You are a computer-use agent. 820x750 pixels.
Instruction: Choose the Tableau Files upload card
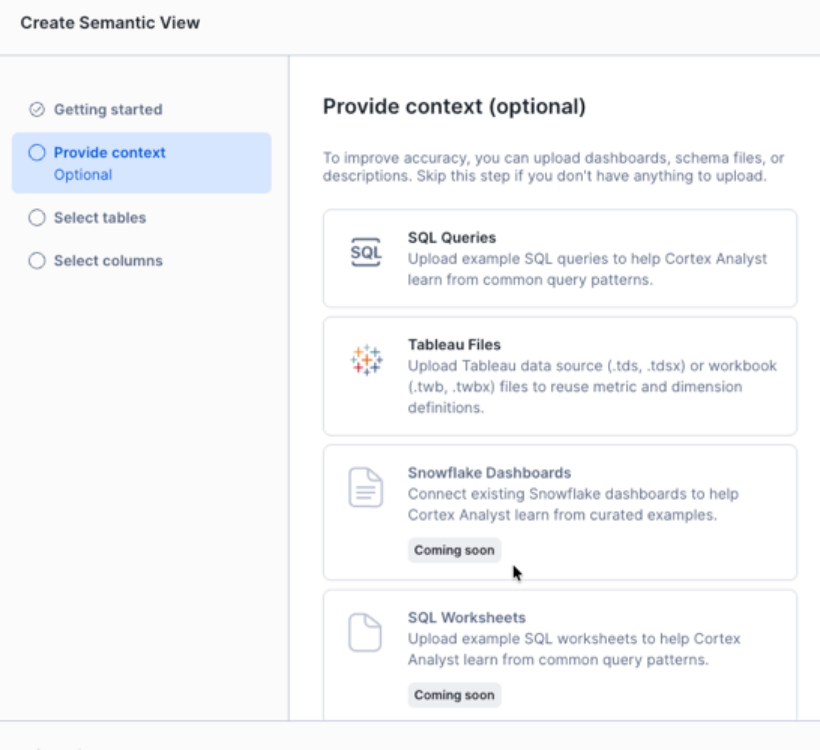pyautogui.click(x=560, y=376)
